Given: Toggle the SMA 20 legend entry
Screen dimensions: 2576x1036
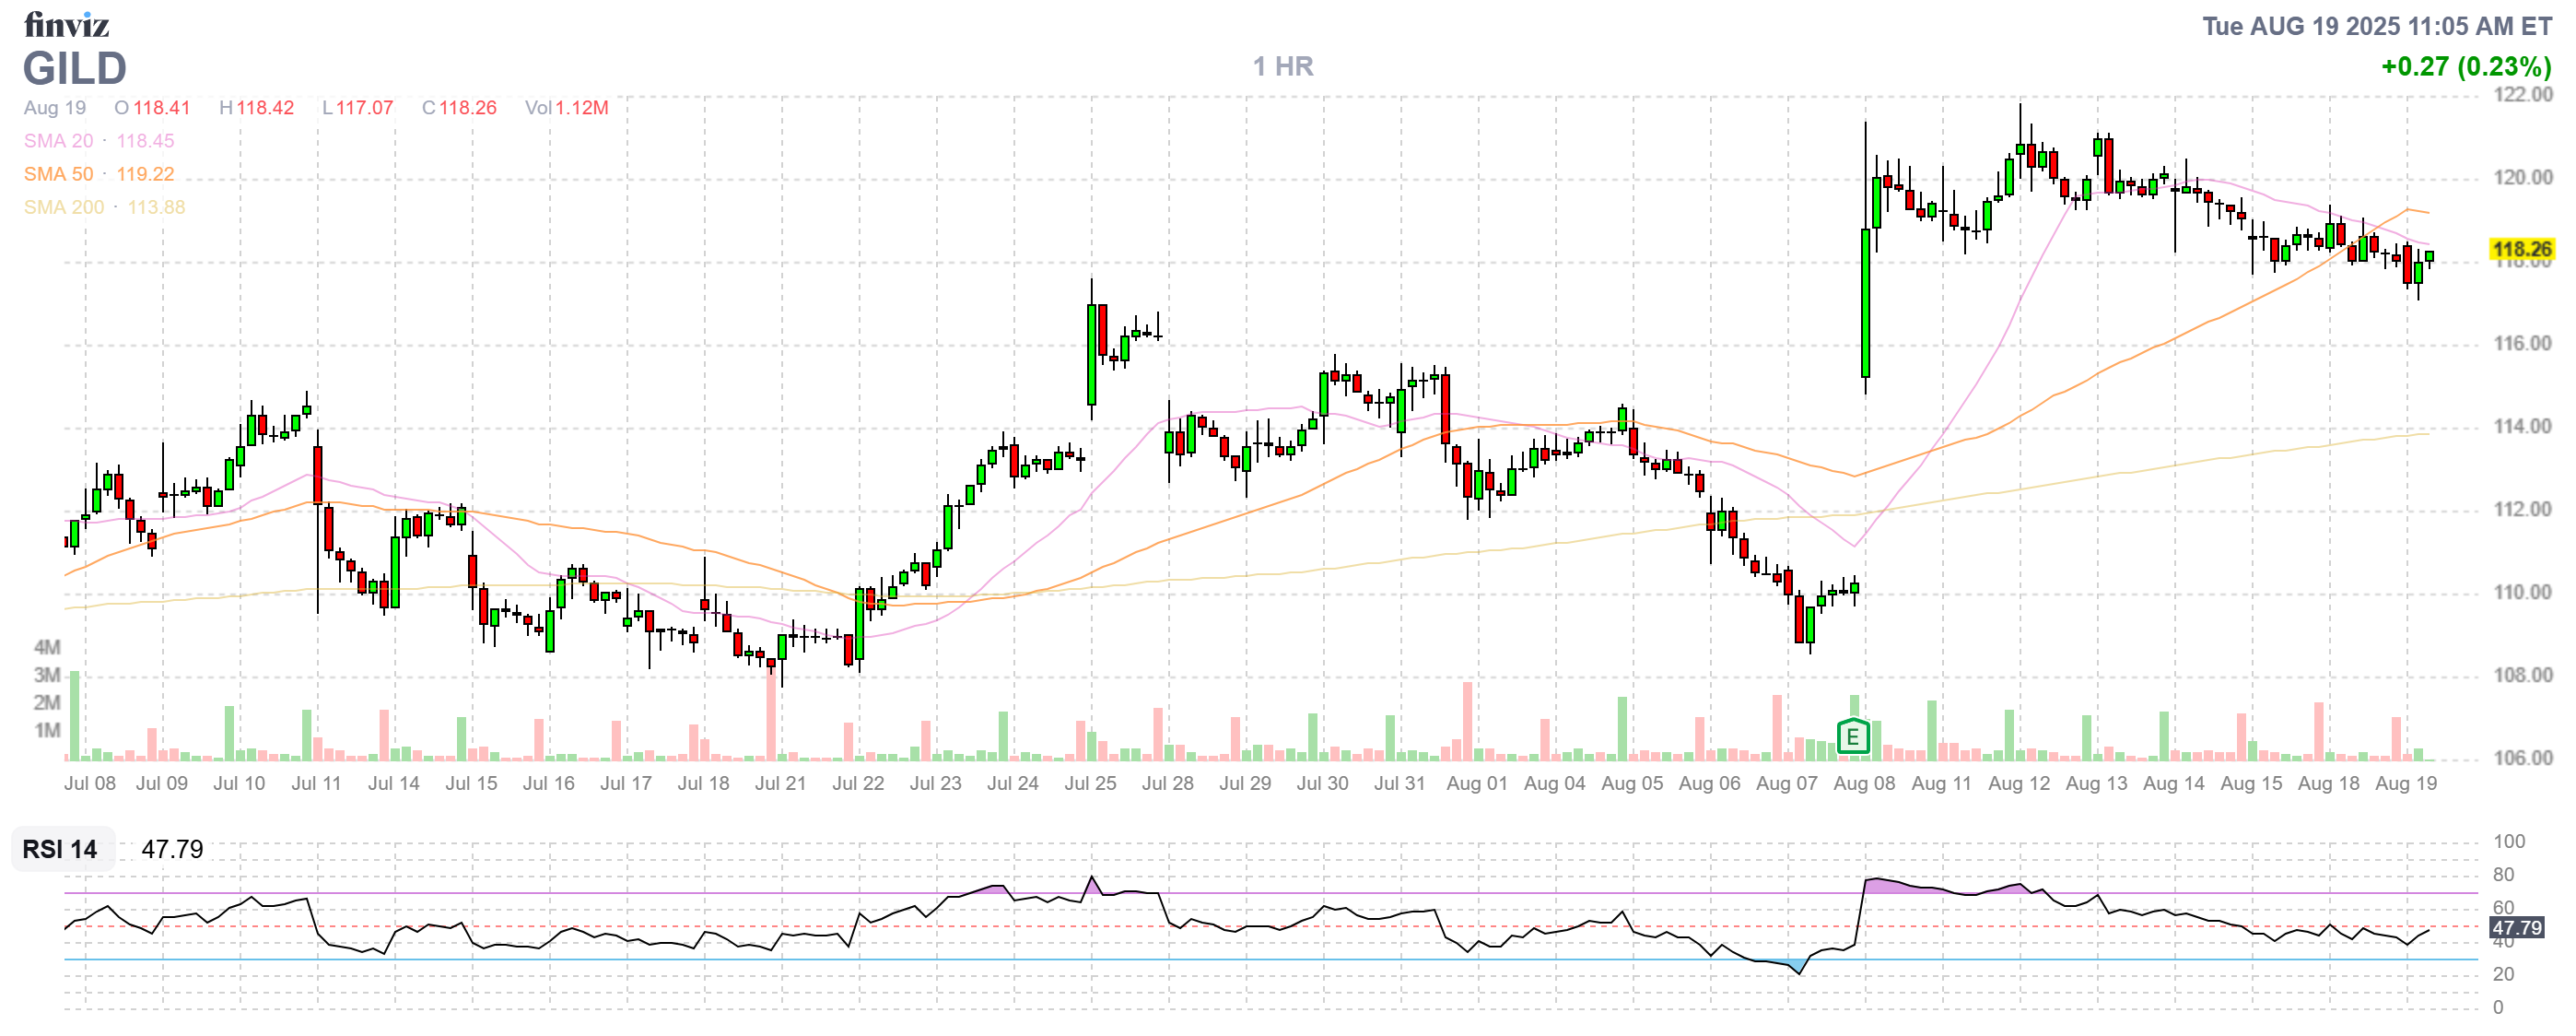Looking at the screenshot, I should click(x=58, y=141).
